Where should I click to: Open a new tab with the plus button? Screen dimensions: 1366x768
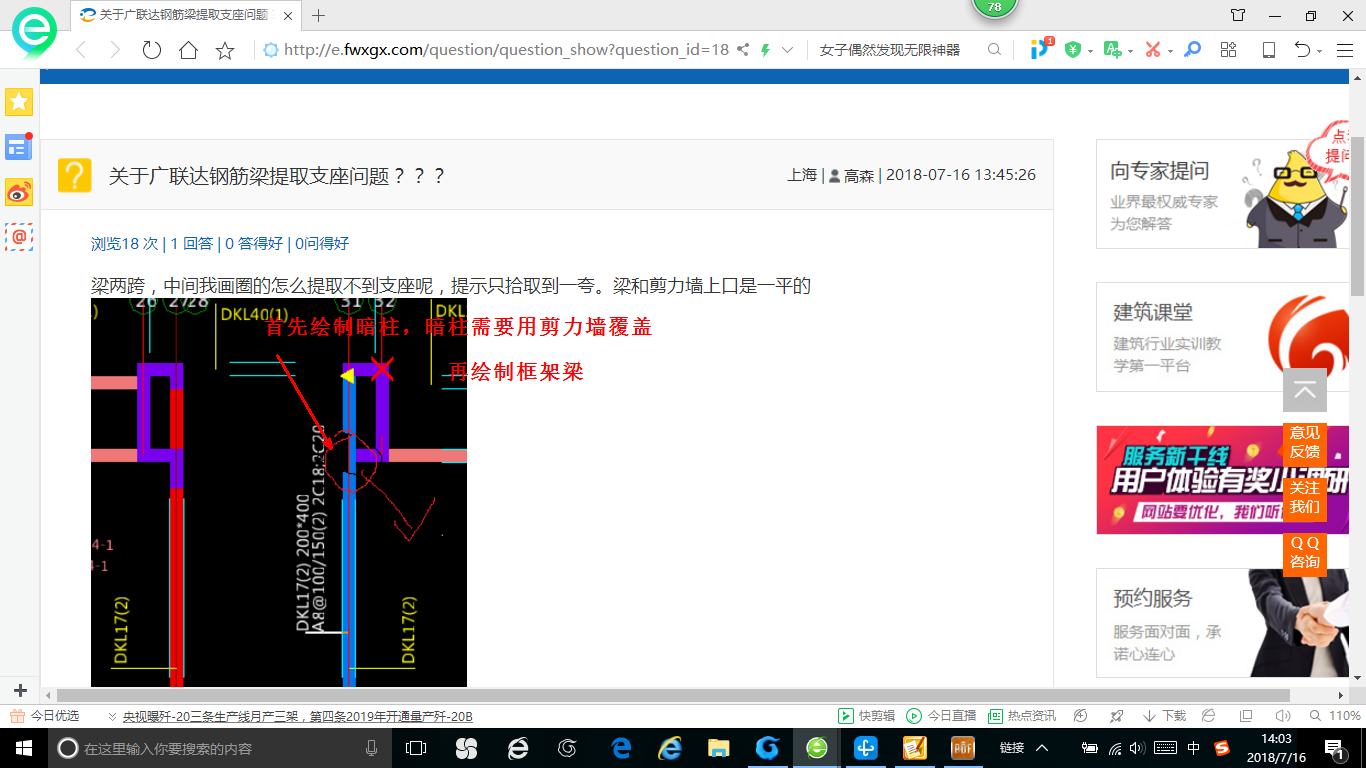(319, 15)
